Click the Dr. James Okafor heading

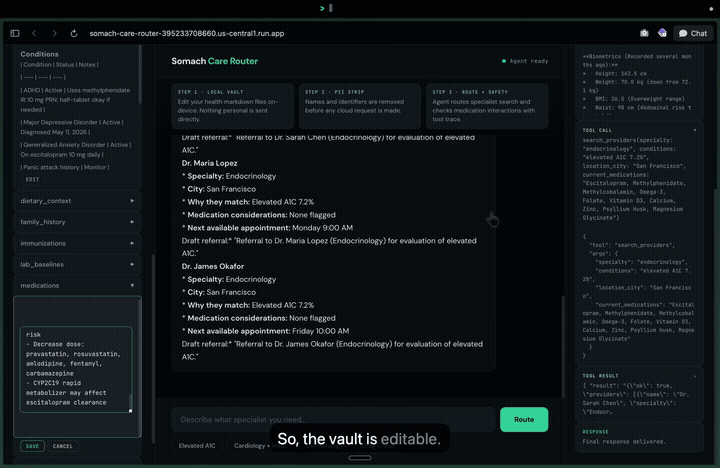tap(213, 266)
